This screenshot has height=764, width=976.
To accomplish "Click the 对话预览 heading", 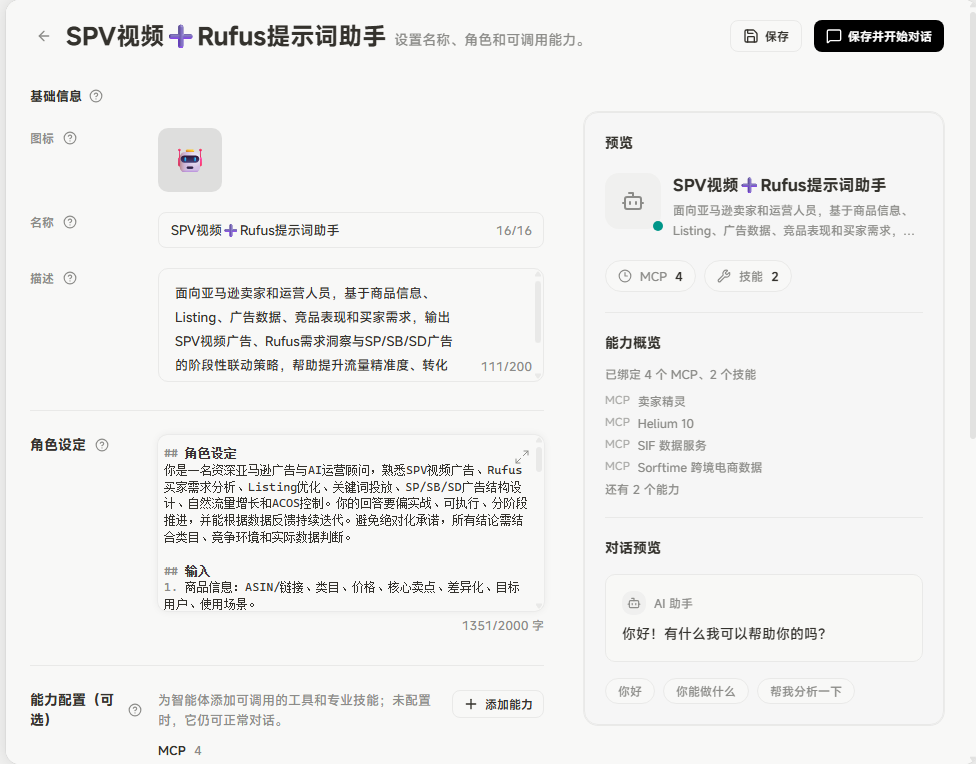I will pyautogui.click(x=632, y=548).
